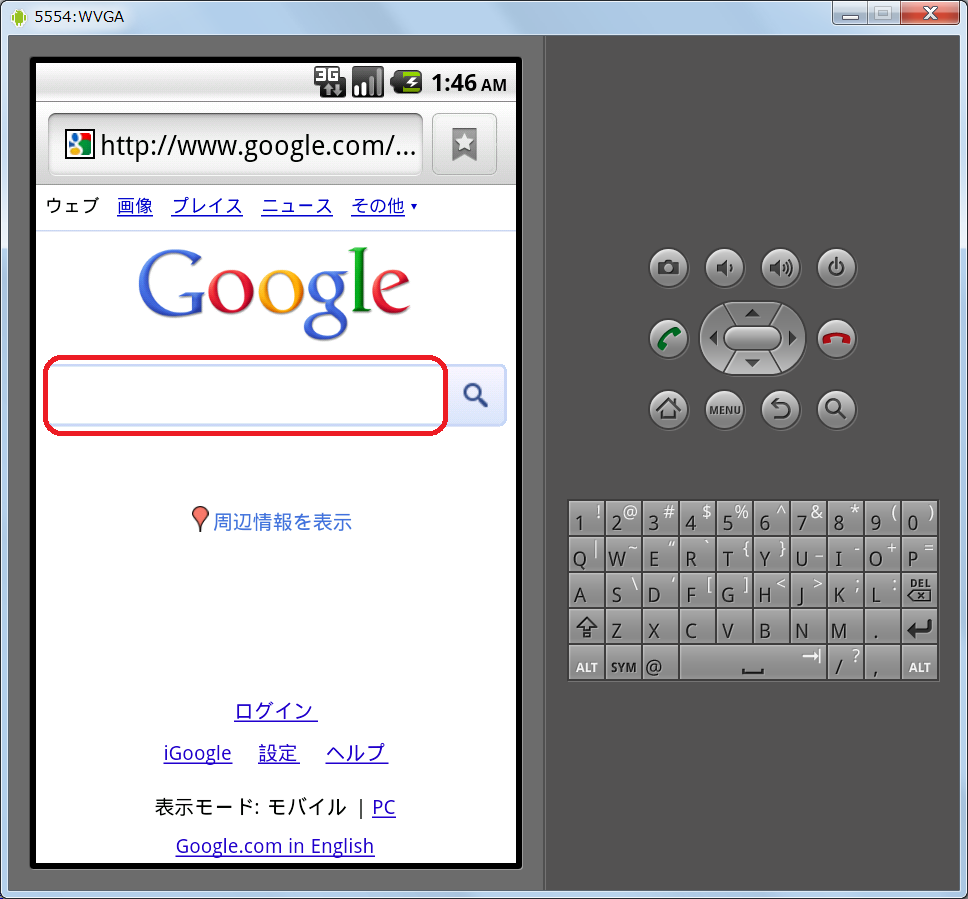Switch display mode to PC

(x=383, y=807)
